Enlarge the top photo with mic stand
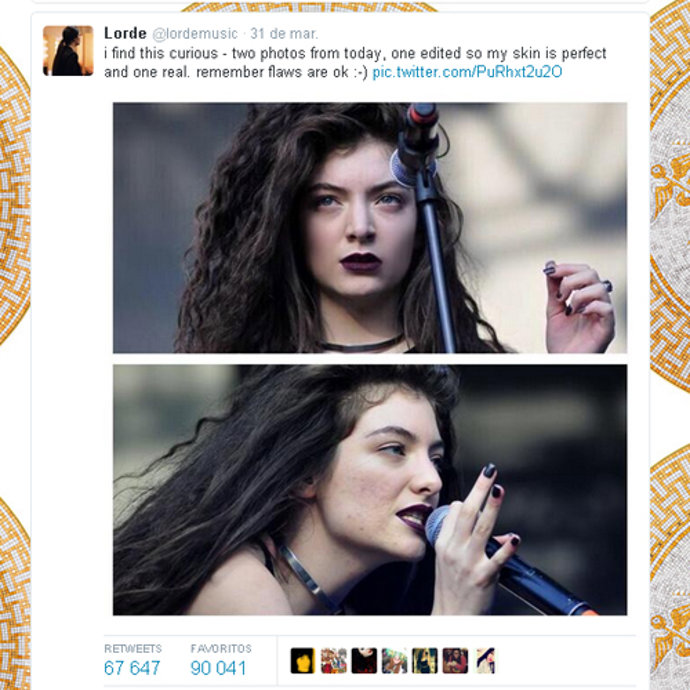 tap(370, 228)
